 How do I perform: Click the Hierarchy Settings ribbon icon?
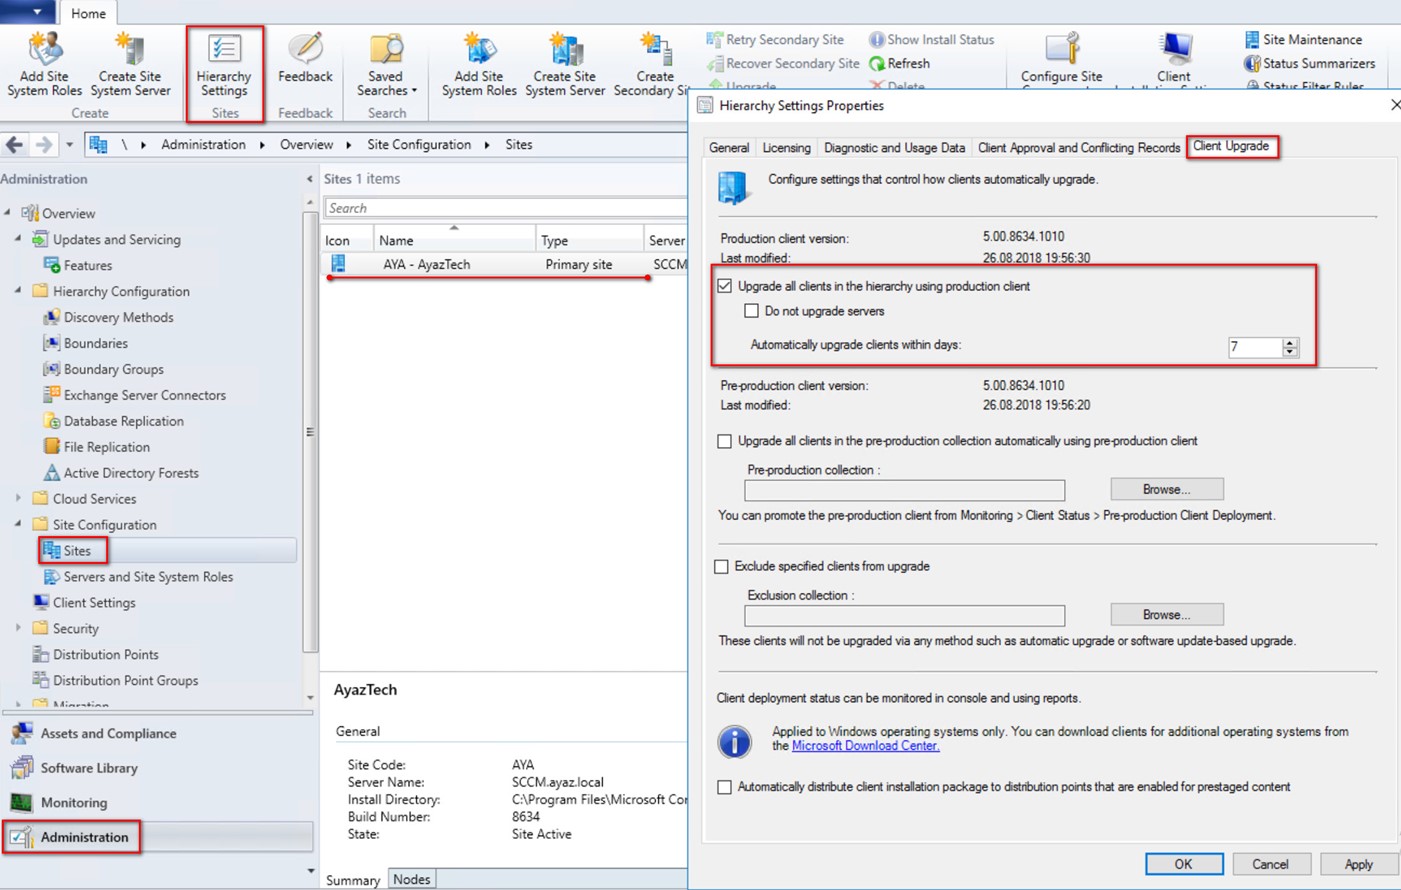point(224,66)
